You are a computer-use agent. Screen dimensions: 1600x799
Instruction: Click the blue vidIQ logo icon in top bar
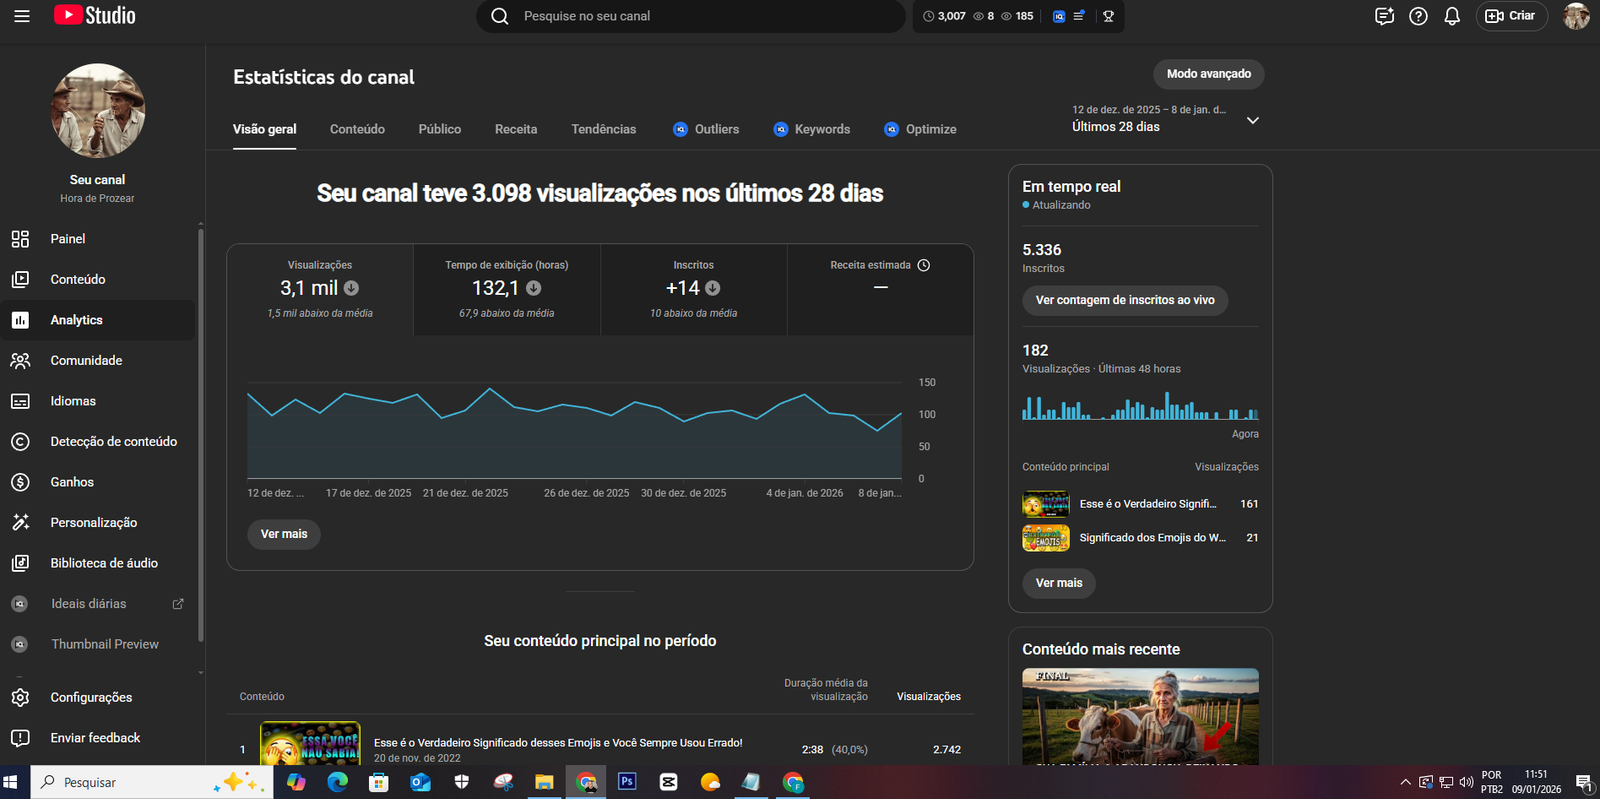1059,16
